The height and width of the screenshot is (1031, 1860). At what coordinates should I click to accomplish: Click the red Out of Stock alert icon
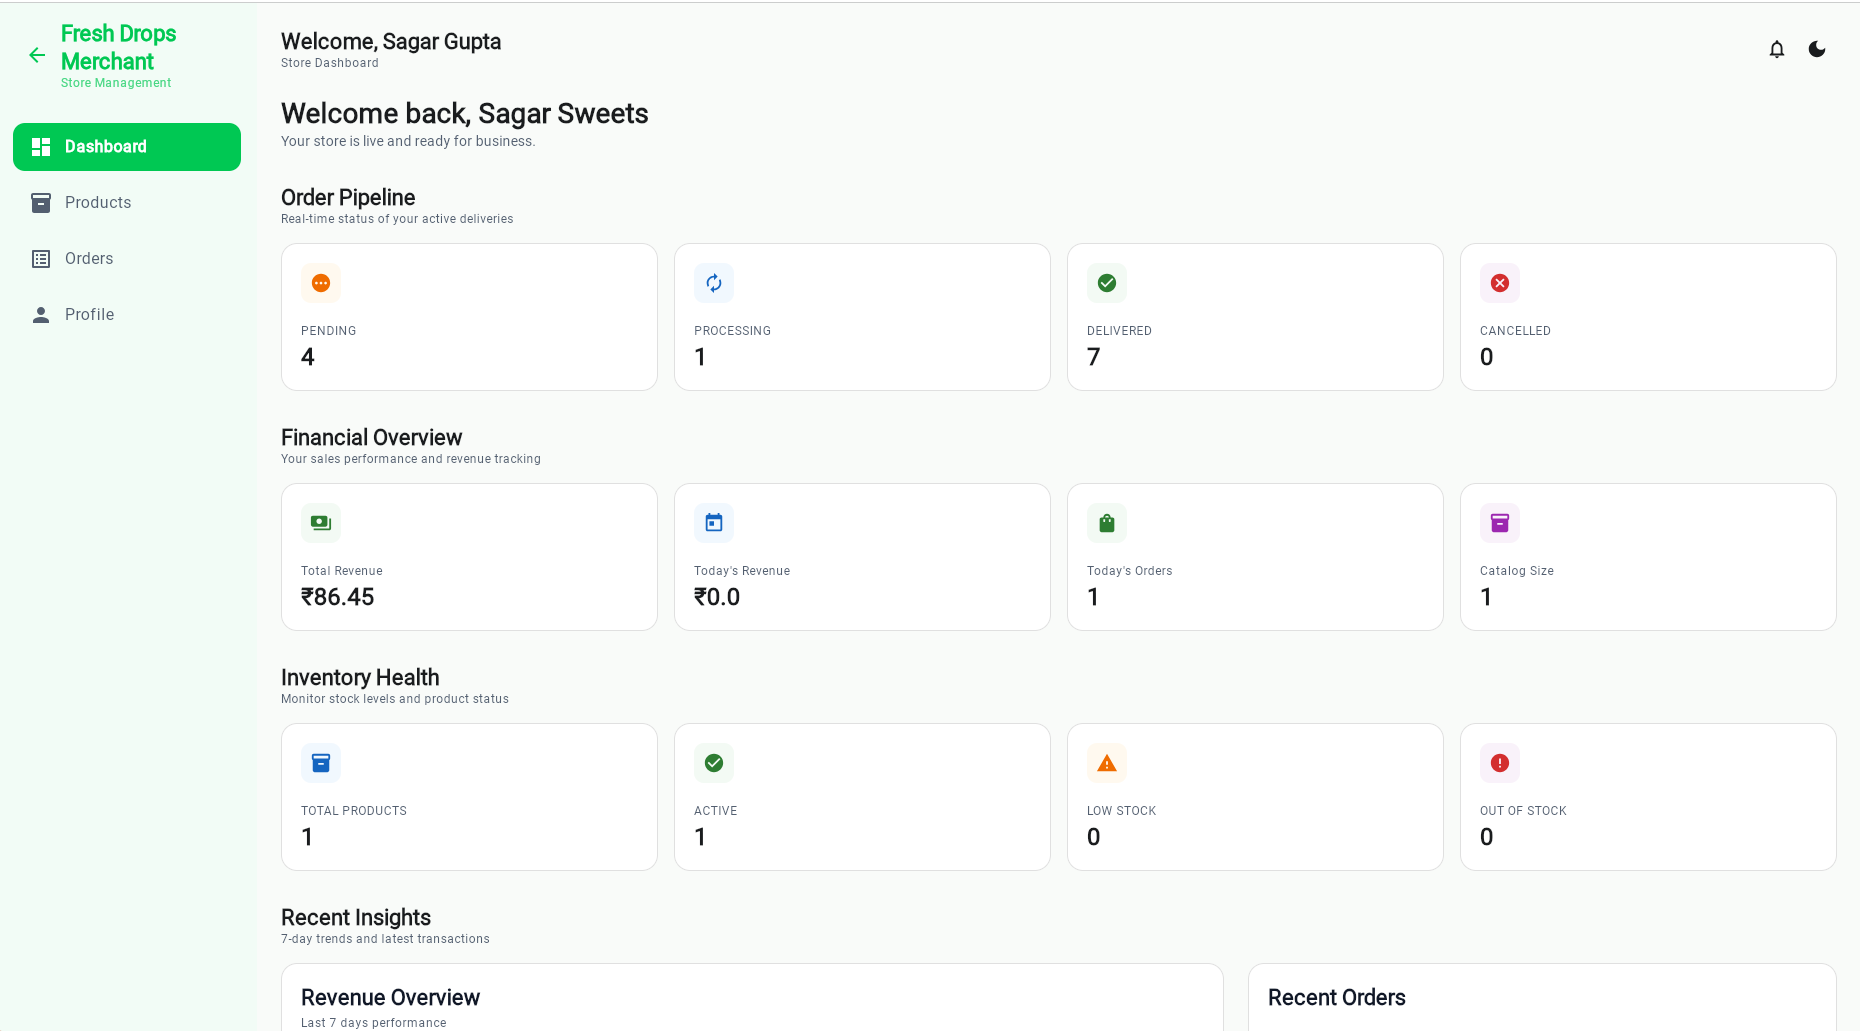tap(1500, 763)
